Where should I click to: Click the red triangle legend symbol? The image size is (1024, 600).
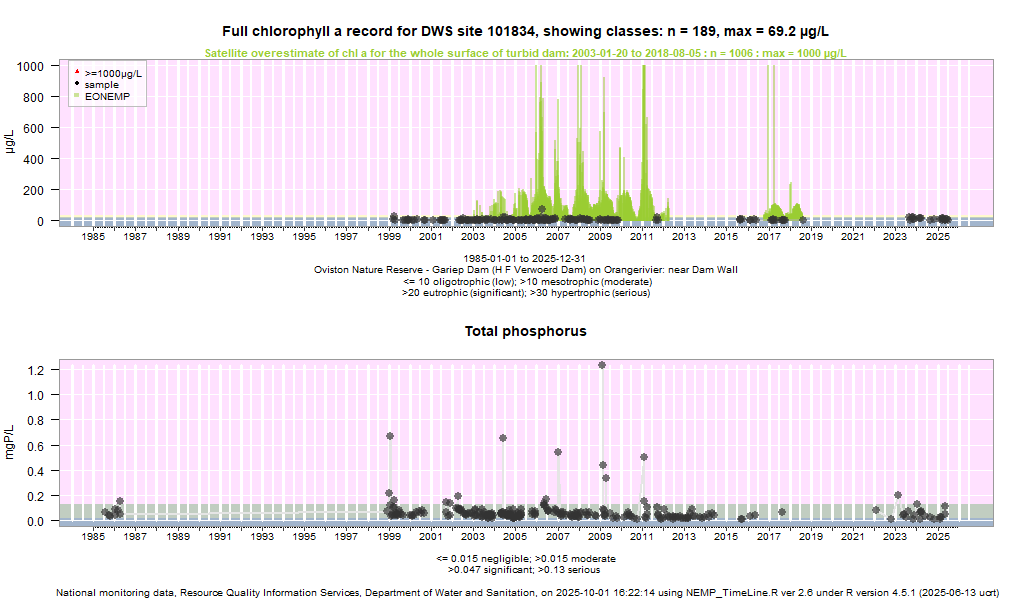[x=76, y=74]
